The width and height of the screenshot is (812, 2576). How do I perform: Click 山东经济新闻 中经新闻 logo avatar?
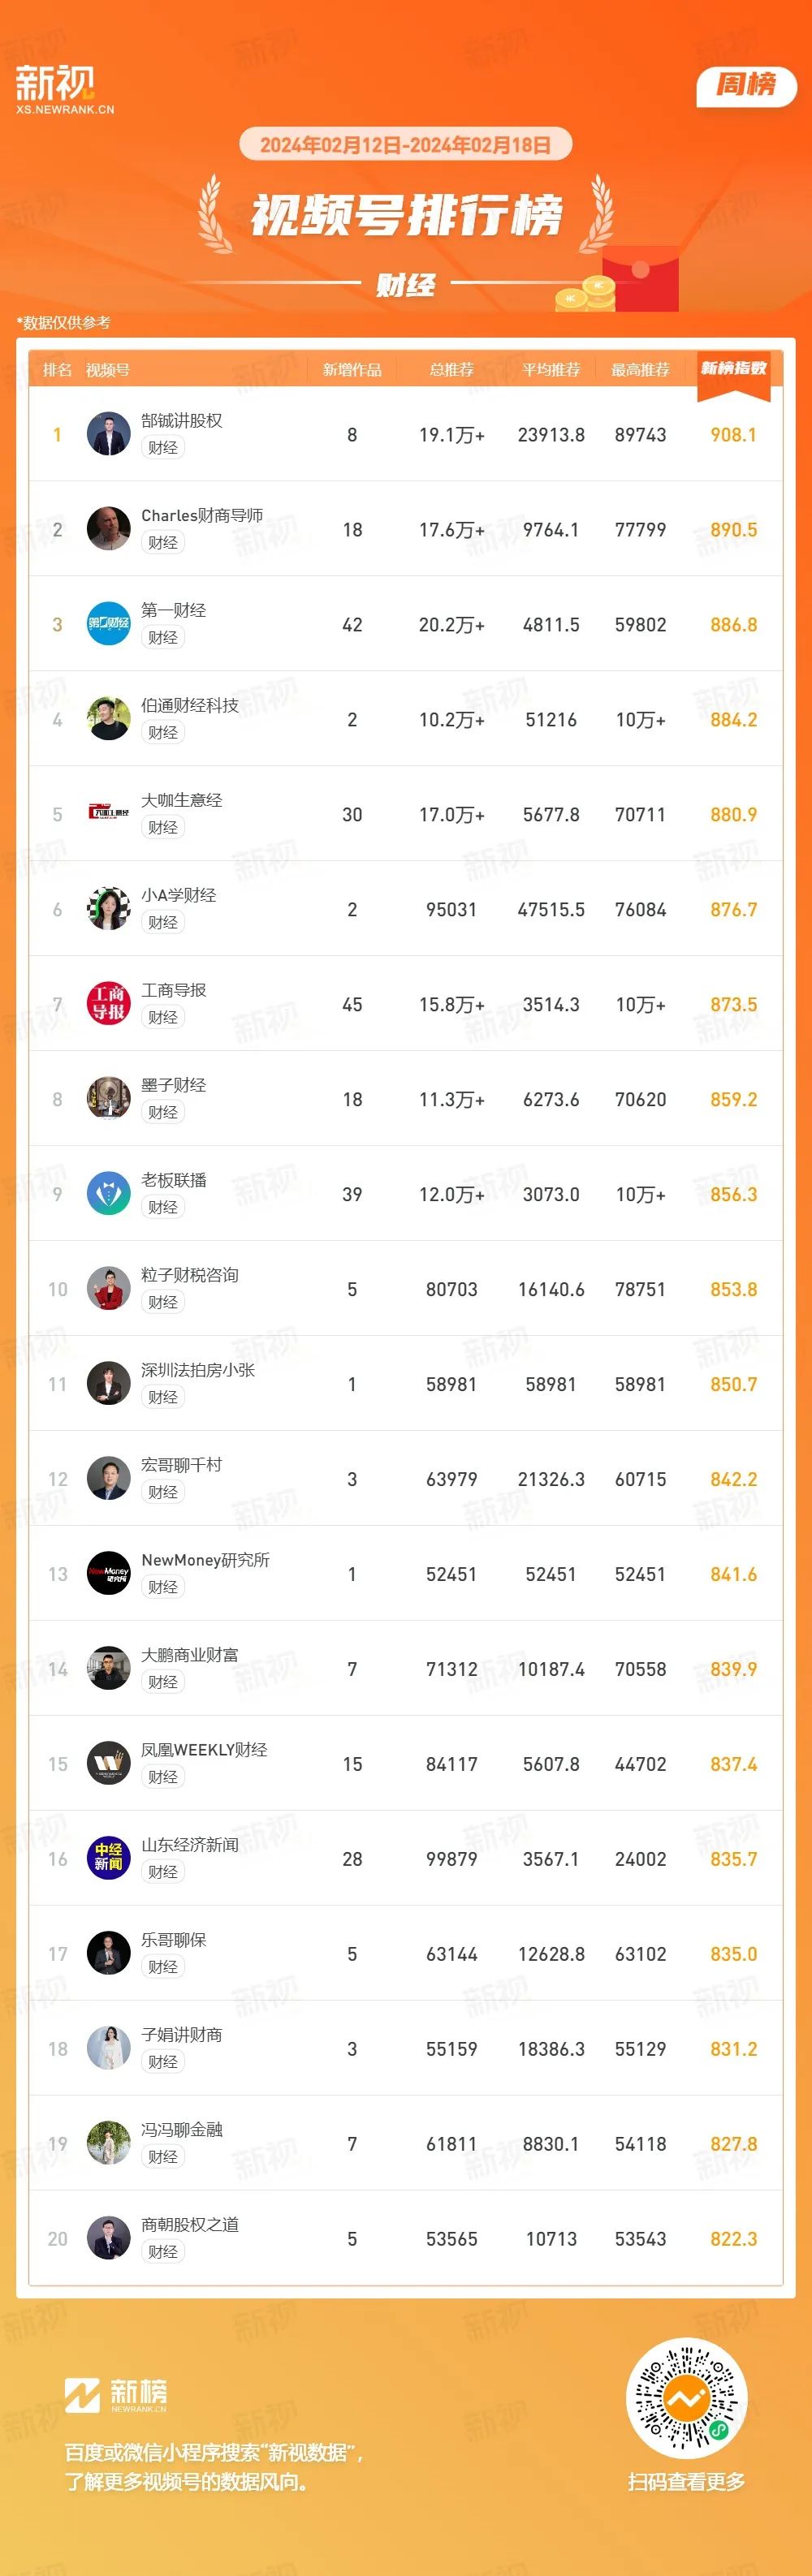point(108,1859)
